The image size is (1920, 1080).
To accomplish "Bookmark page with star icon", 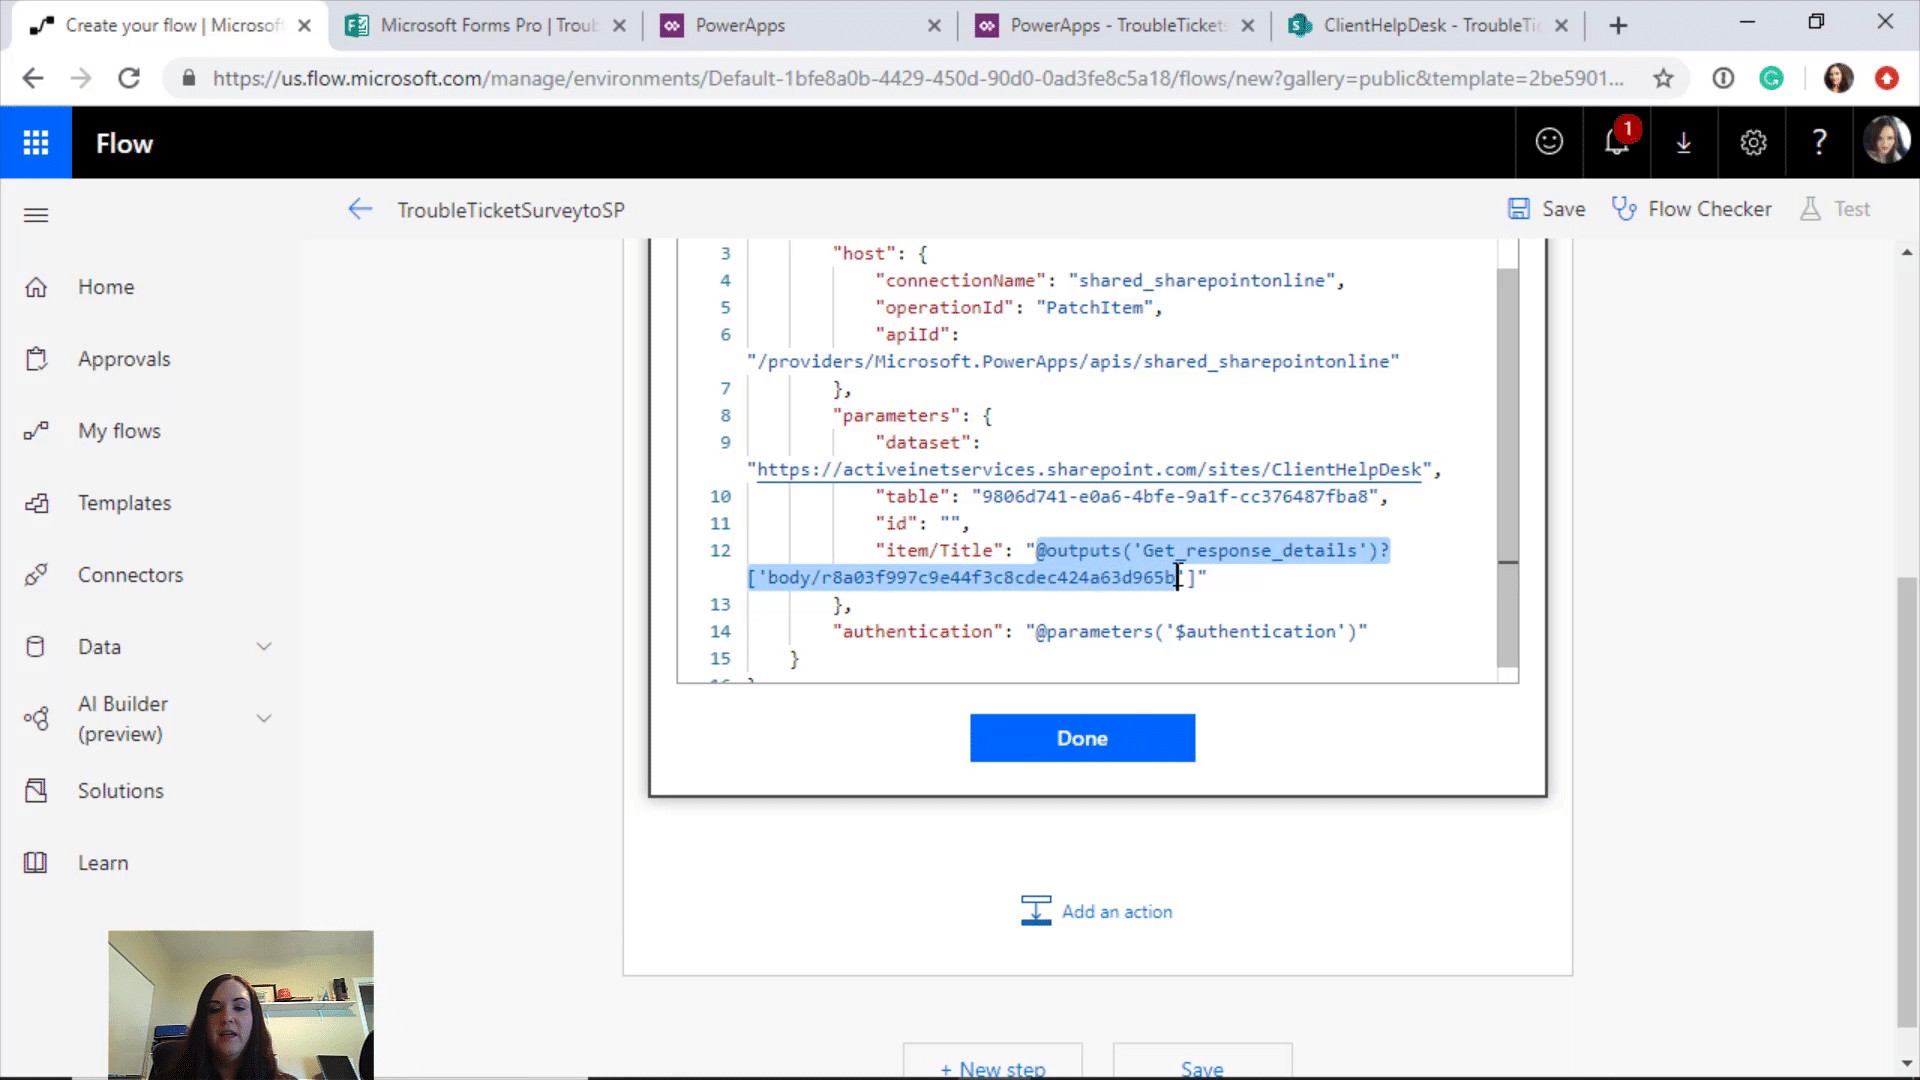I will coord(1663,78).
